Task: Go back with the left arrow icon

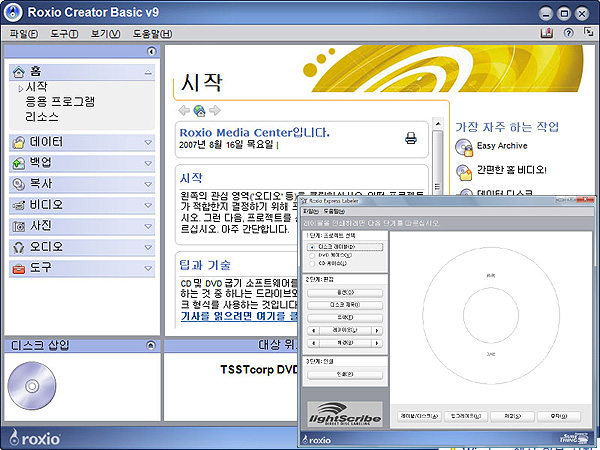Action: [x=184, y=111]
